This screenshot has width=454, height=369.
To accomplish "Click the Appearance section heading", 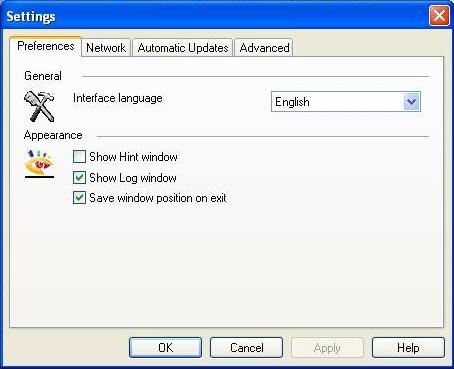I will (53, 135).
